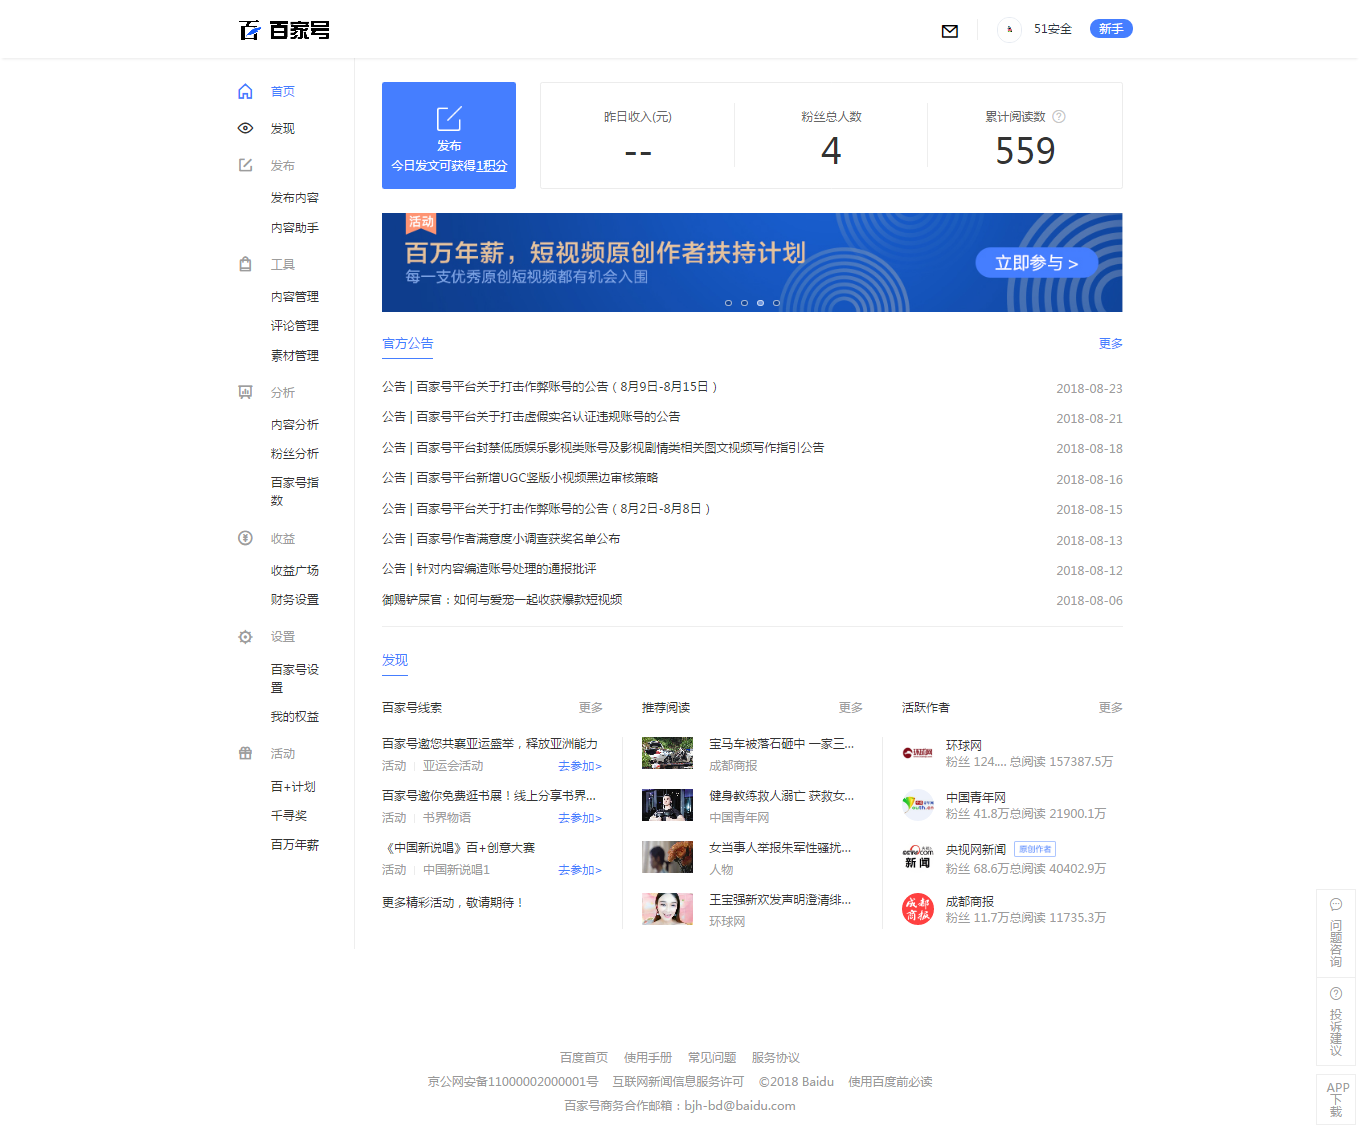The height and width of the screenshot is (1141, 1360).
Task: Click the gift icon beside 活动
Action: tap(245, 753)
